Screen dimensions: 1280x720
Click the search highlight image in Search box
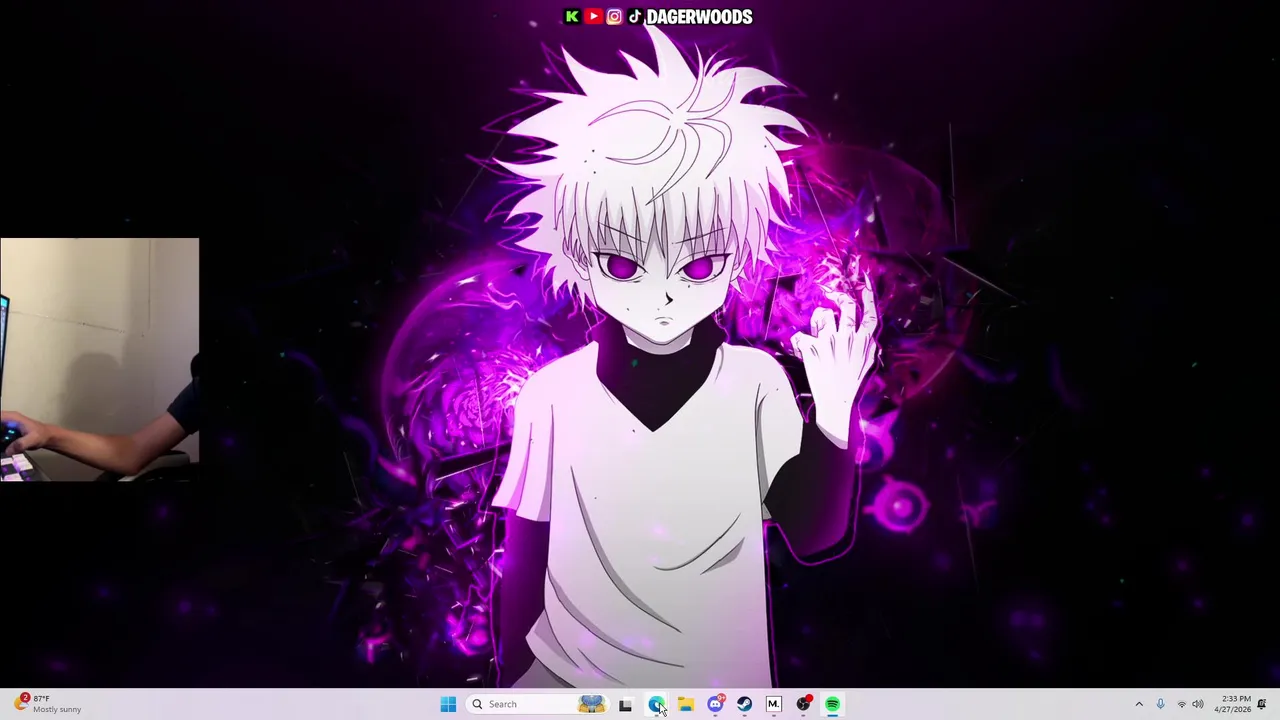[x=591, y=704]
